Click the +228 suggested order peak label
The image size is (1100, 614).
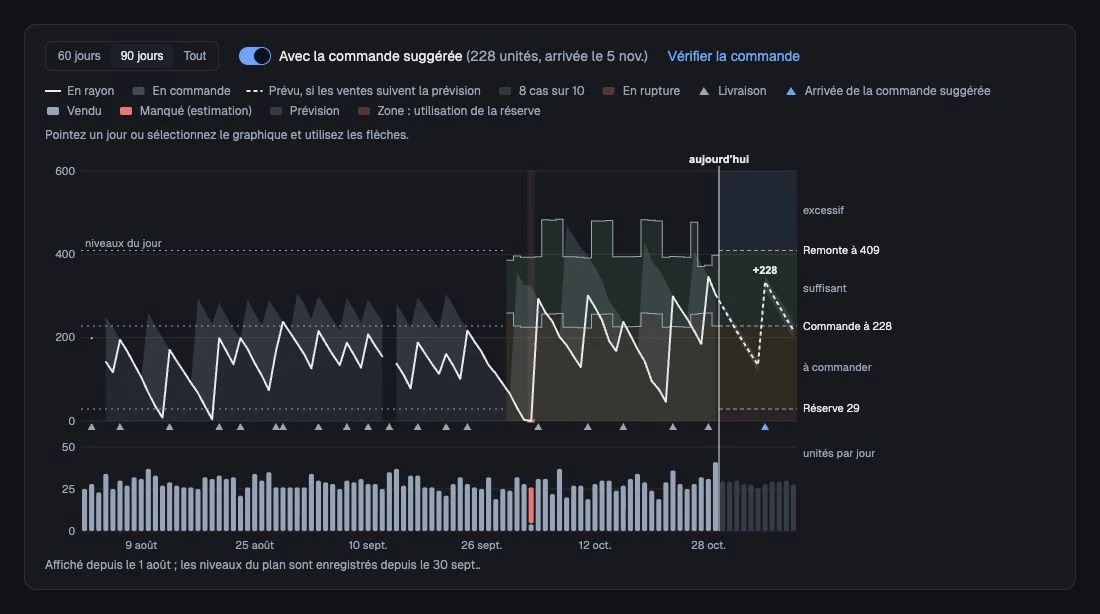[765, 270]
